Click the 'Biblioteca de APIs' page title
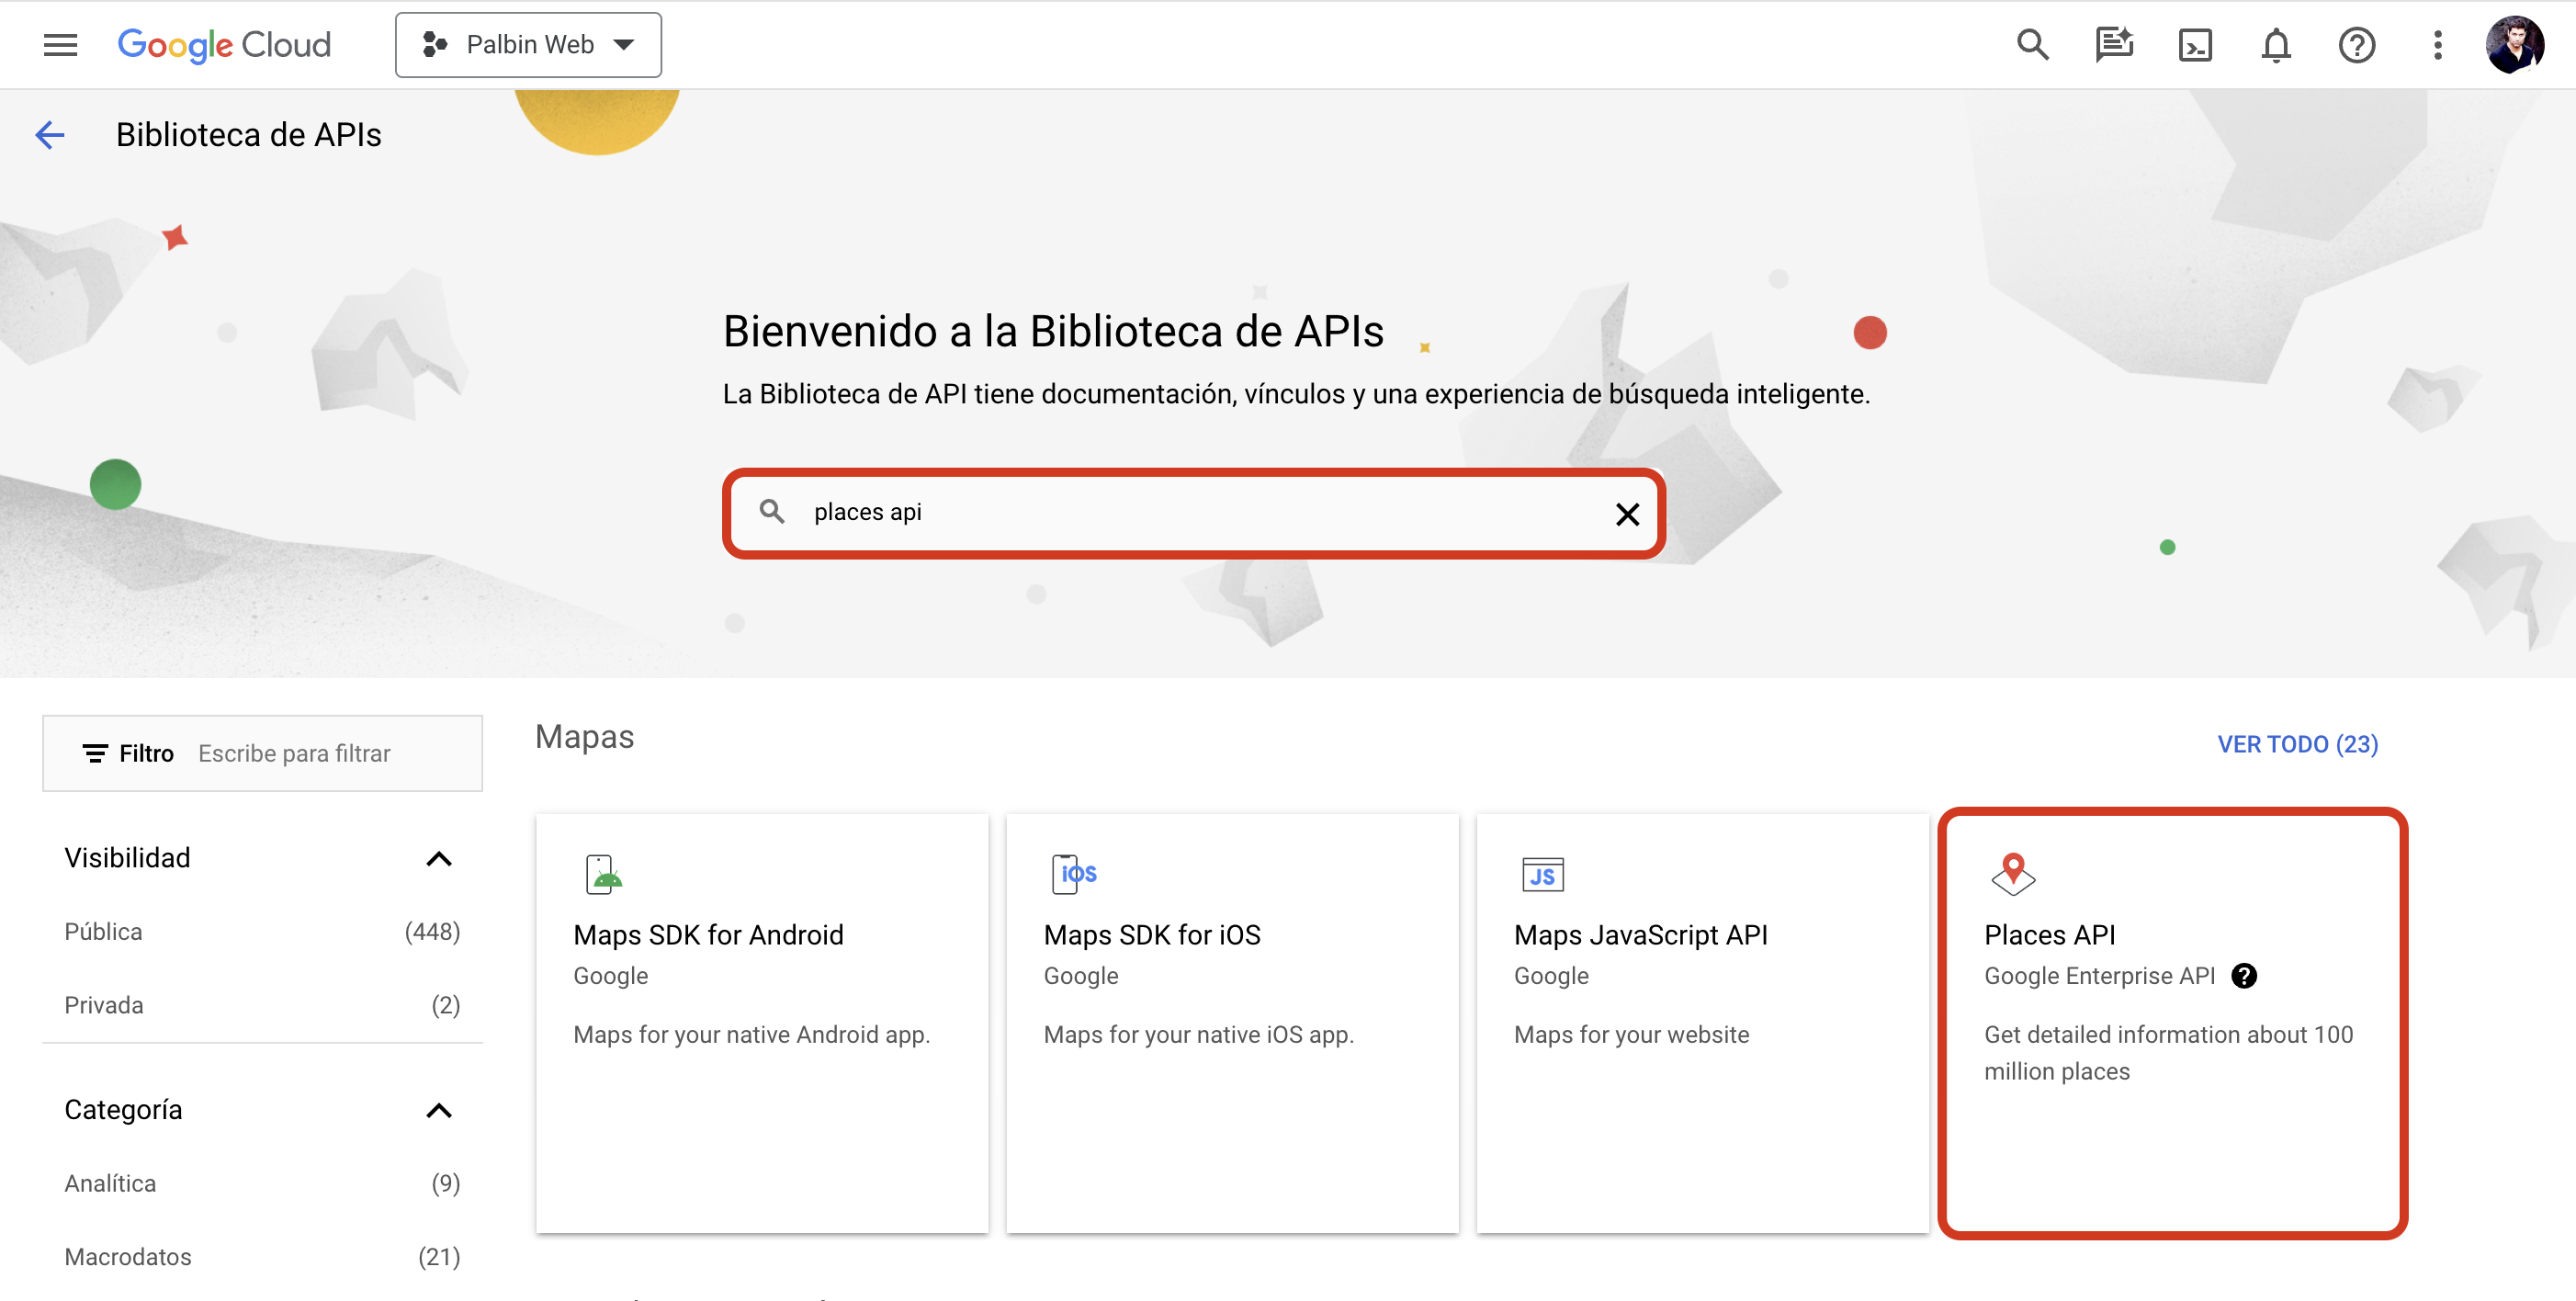2576x1301 pixels. [x=249, y=135]
